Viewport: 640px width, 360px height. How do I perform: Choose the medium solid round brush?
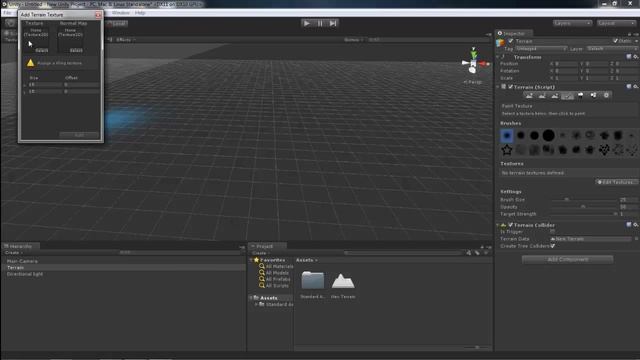[x=534, y=136]
